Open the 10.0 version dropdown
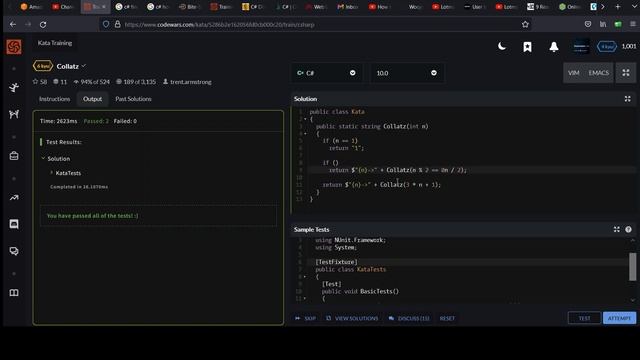 coord(407,73)
